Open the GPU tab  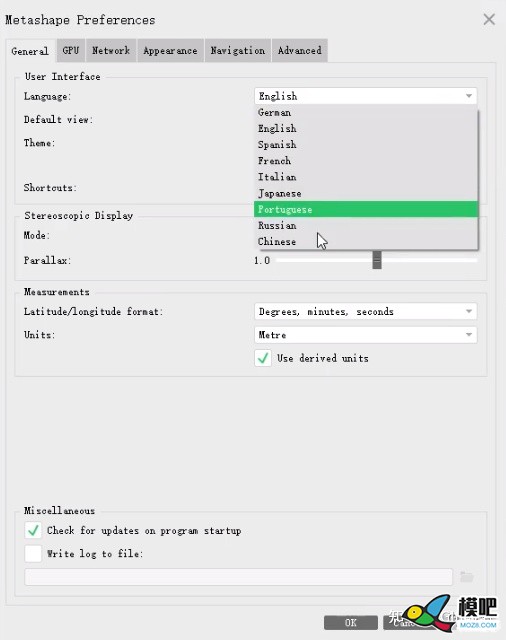click(71, 51)
